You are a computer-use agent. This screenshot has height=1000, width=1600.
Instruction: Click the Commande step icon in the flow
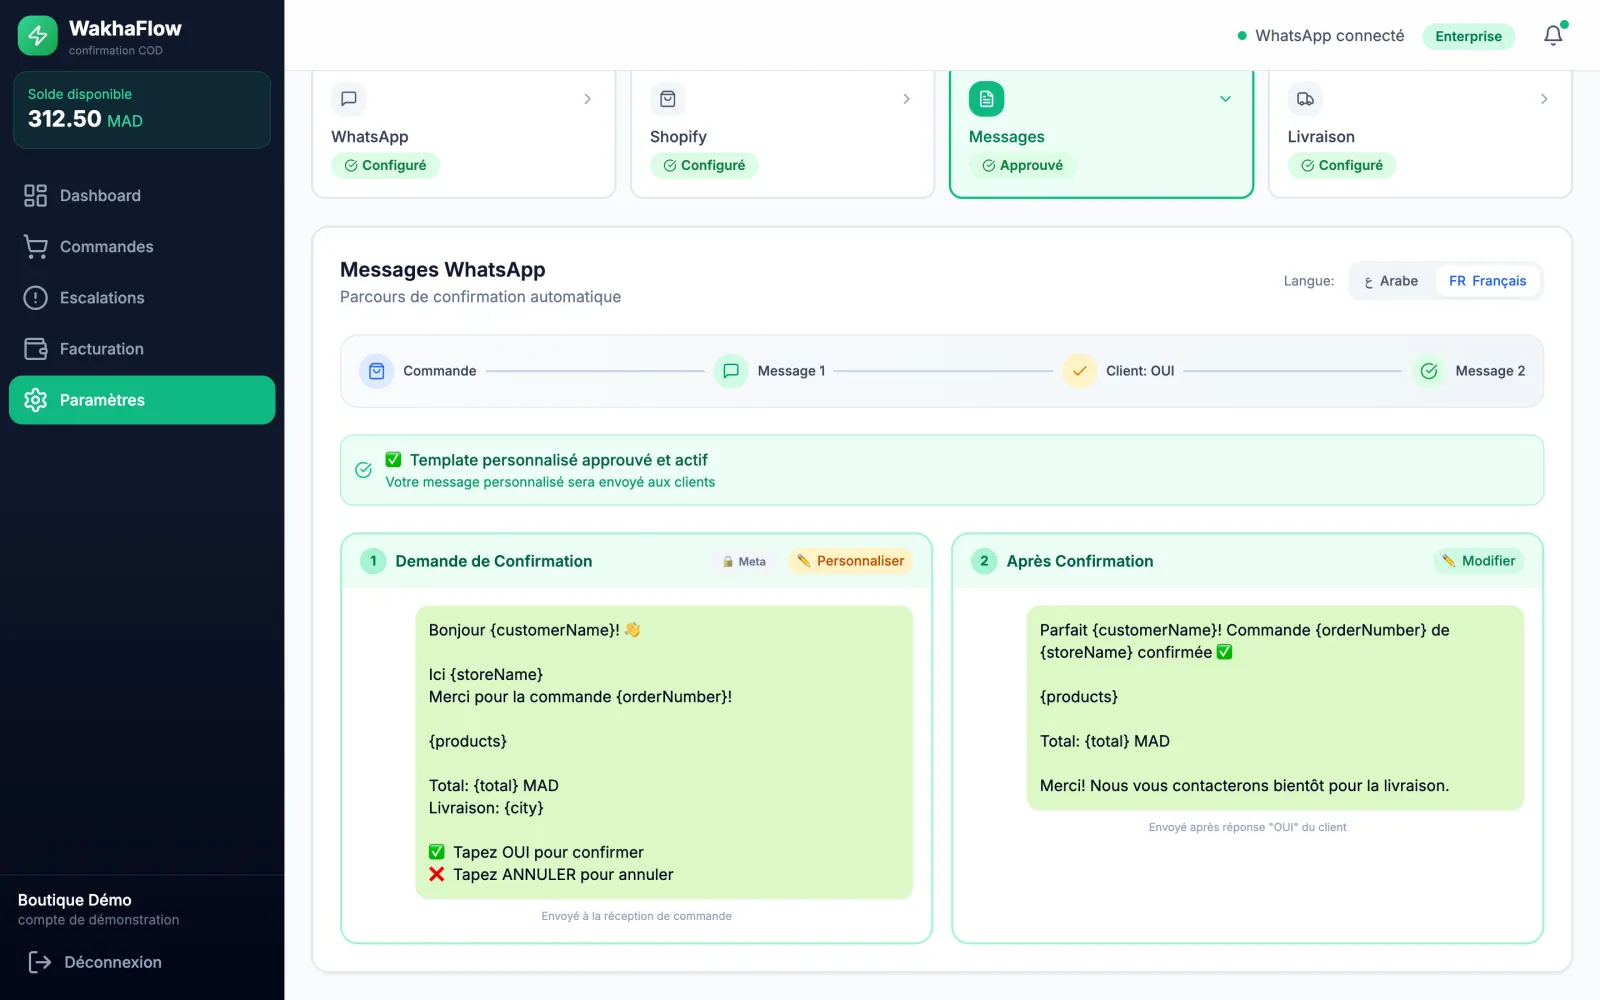[x=377, y=371]
